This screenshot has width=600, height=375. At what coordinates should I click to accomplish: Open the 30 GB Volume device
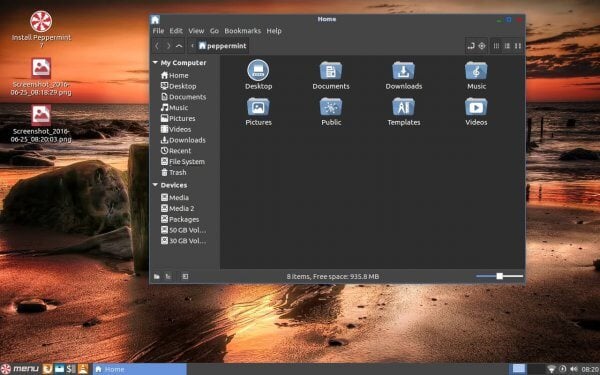click(x=184, y=241)
